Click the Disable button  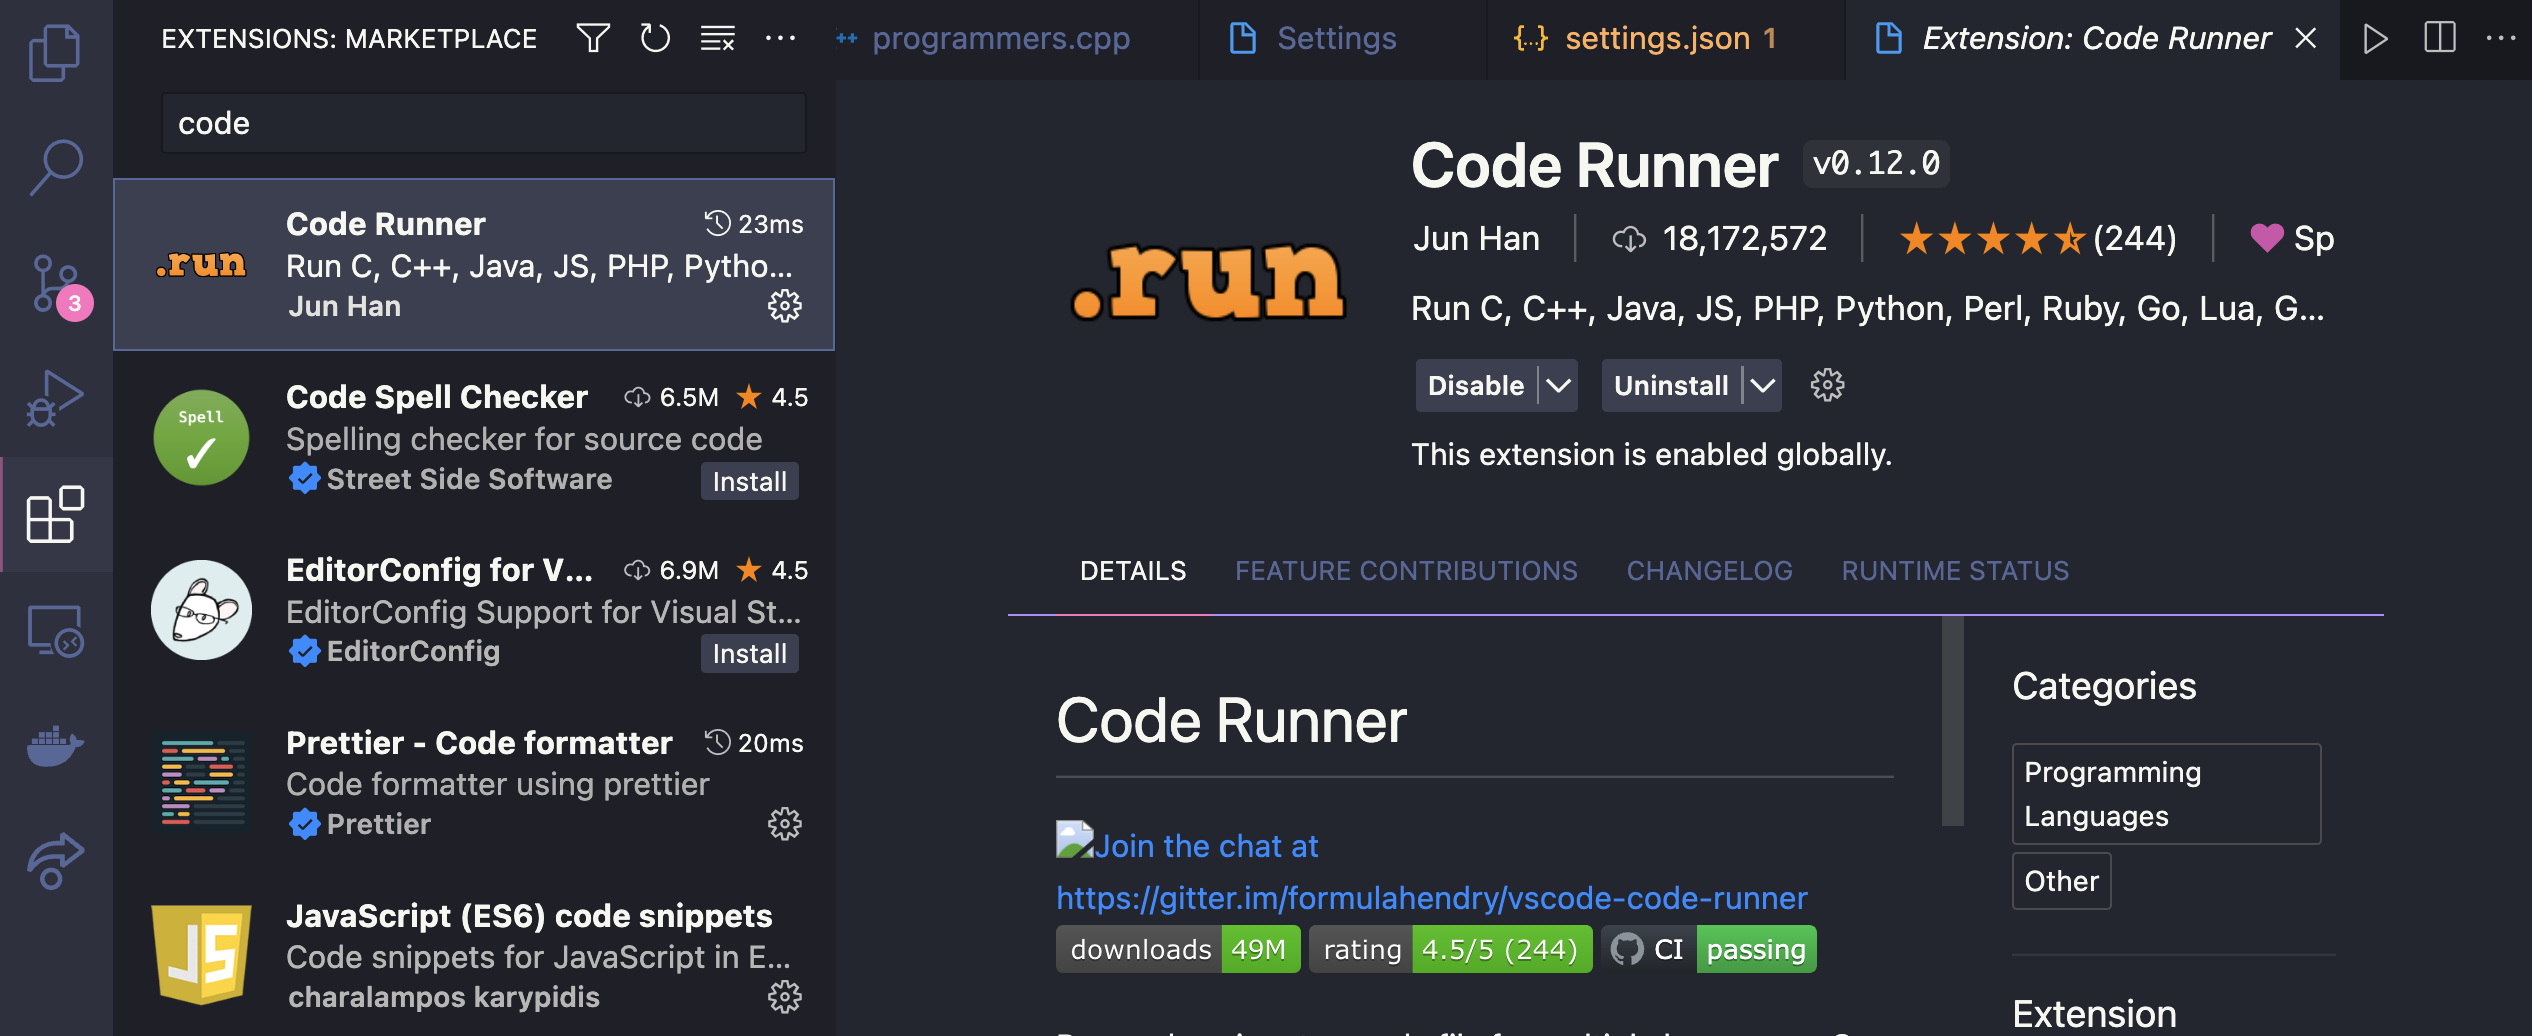click(x=1476, y=386)
